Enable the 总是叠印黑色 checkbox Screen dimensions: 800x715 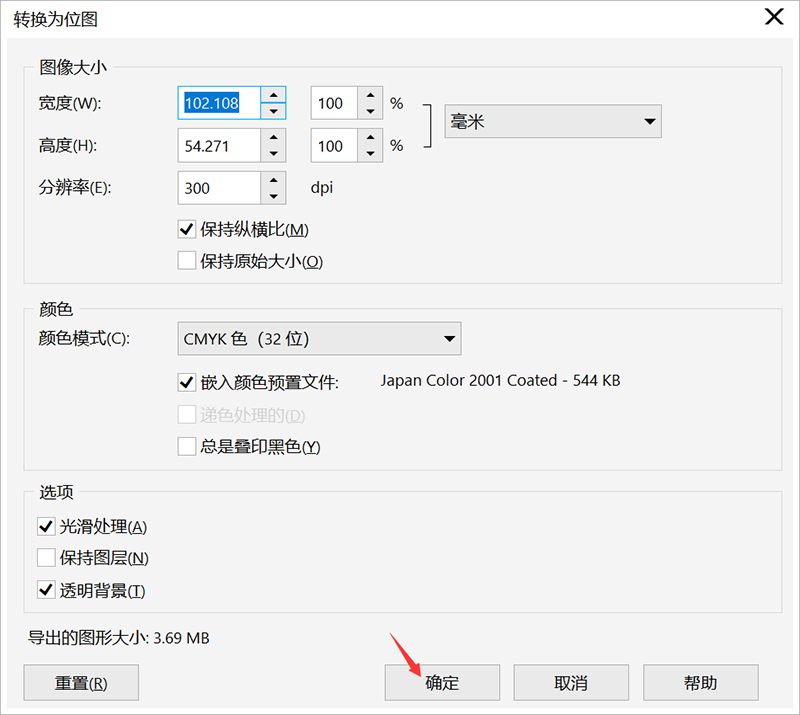pyautogui.click(x=186, y=446)
